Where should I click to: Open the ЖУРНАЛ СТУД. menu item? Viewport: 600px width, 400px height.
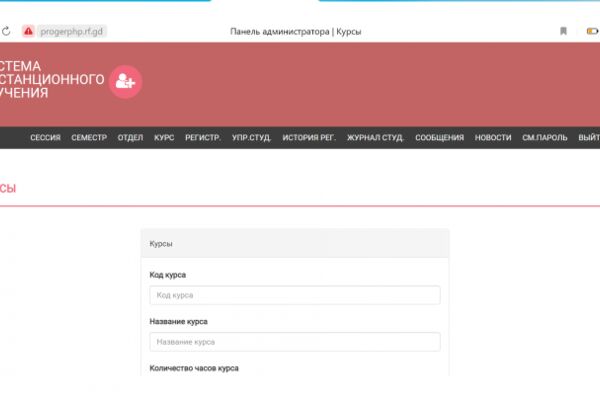coord(375,137)
